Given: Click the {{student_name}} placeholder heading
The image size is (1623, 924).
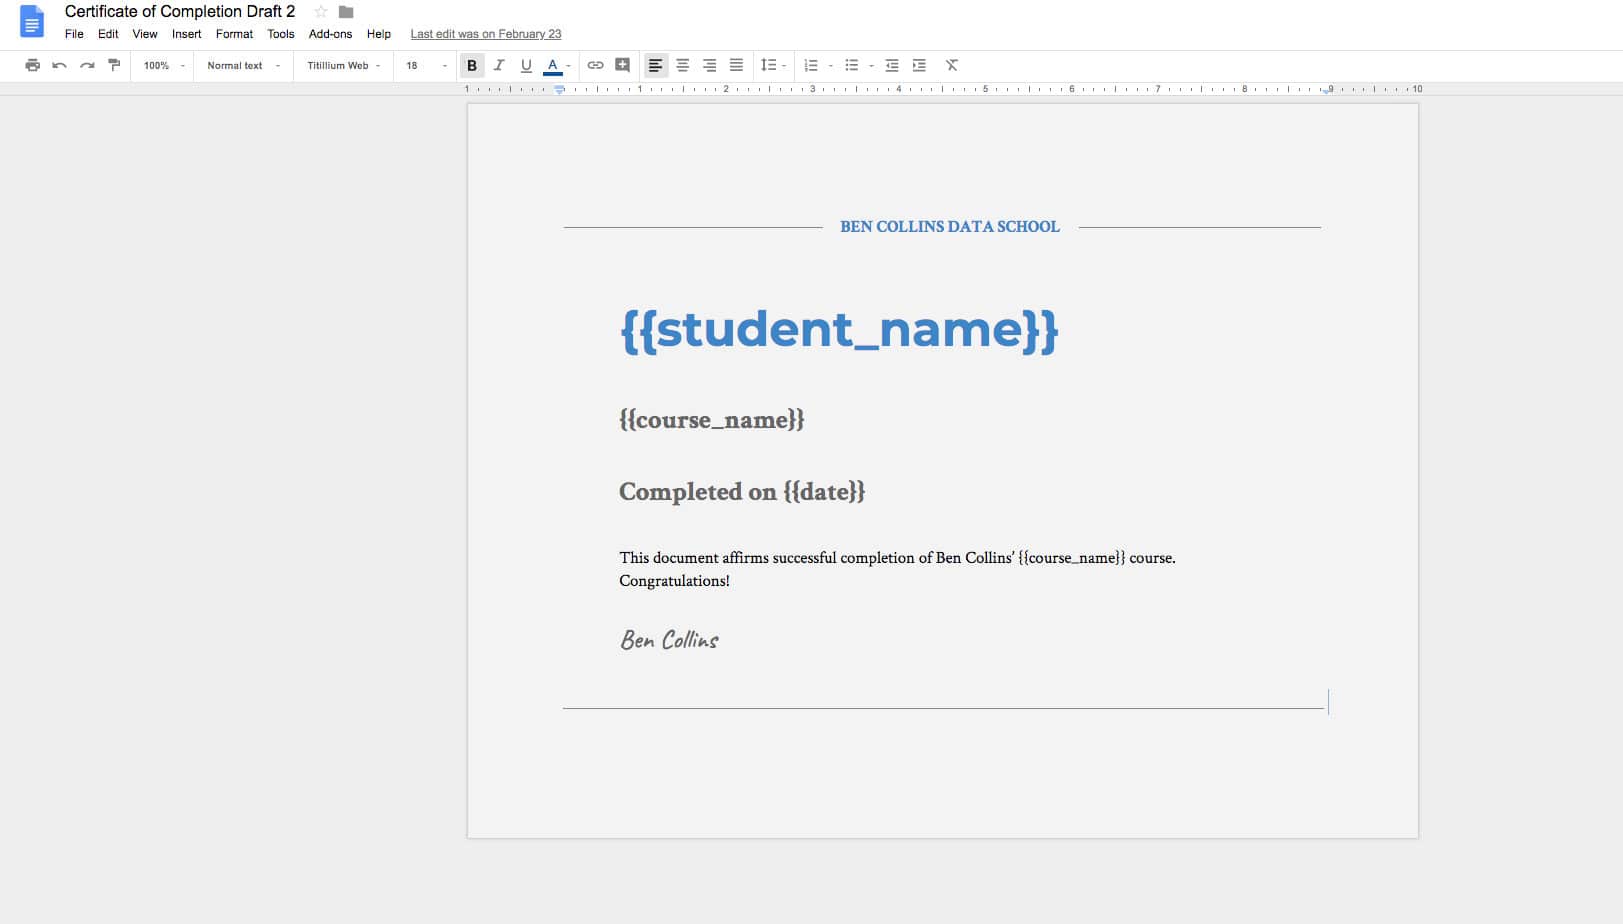Looking at the screenshot, I should click(x=839, y=329).
